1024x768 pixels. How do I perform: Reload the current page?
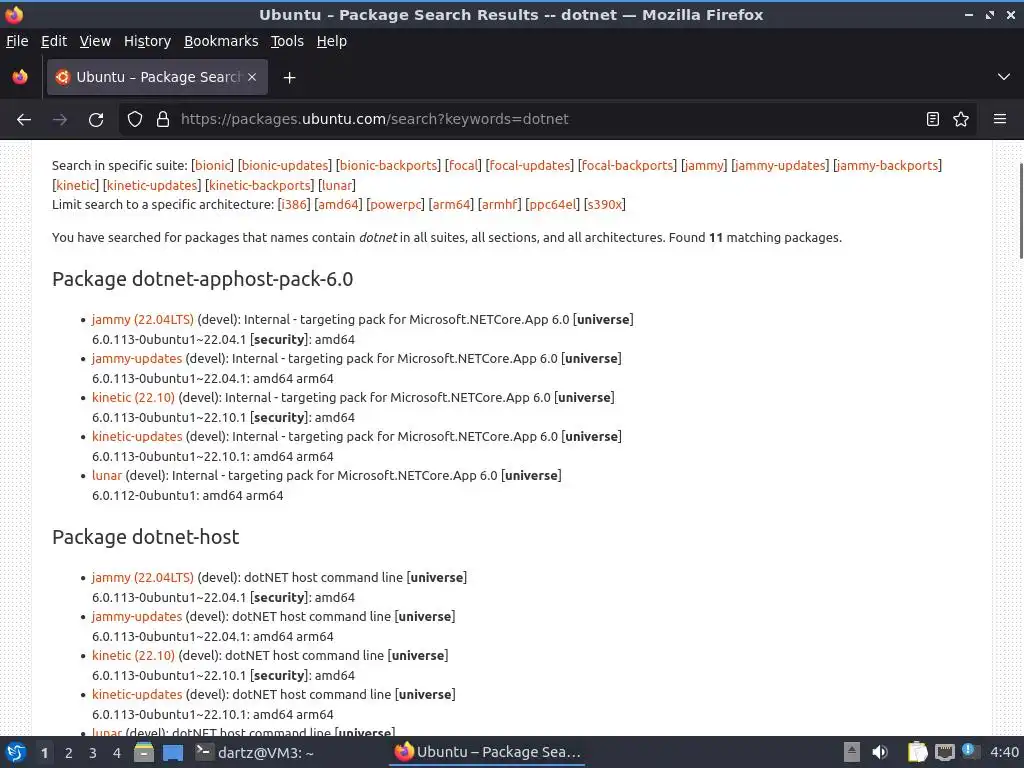[96, 120]
